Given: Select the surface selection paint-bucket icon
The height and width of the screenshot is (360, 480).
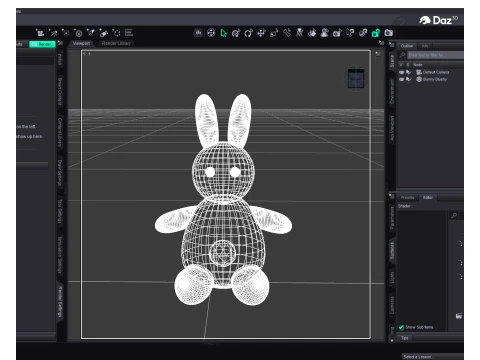Looking at the screenshot, I should tap(312, 33).
